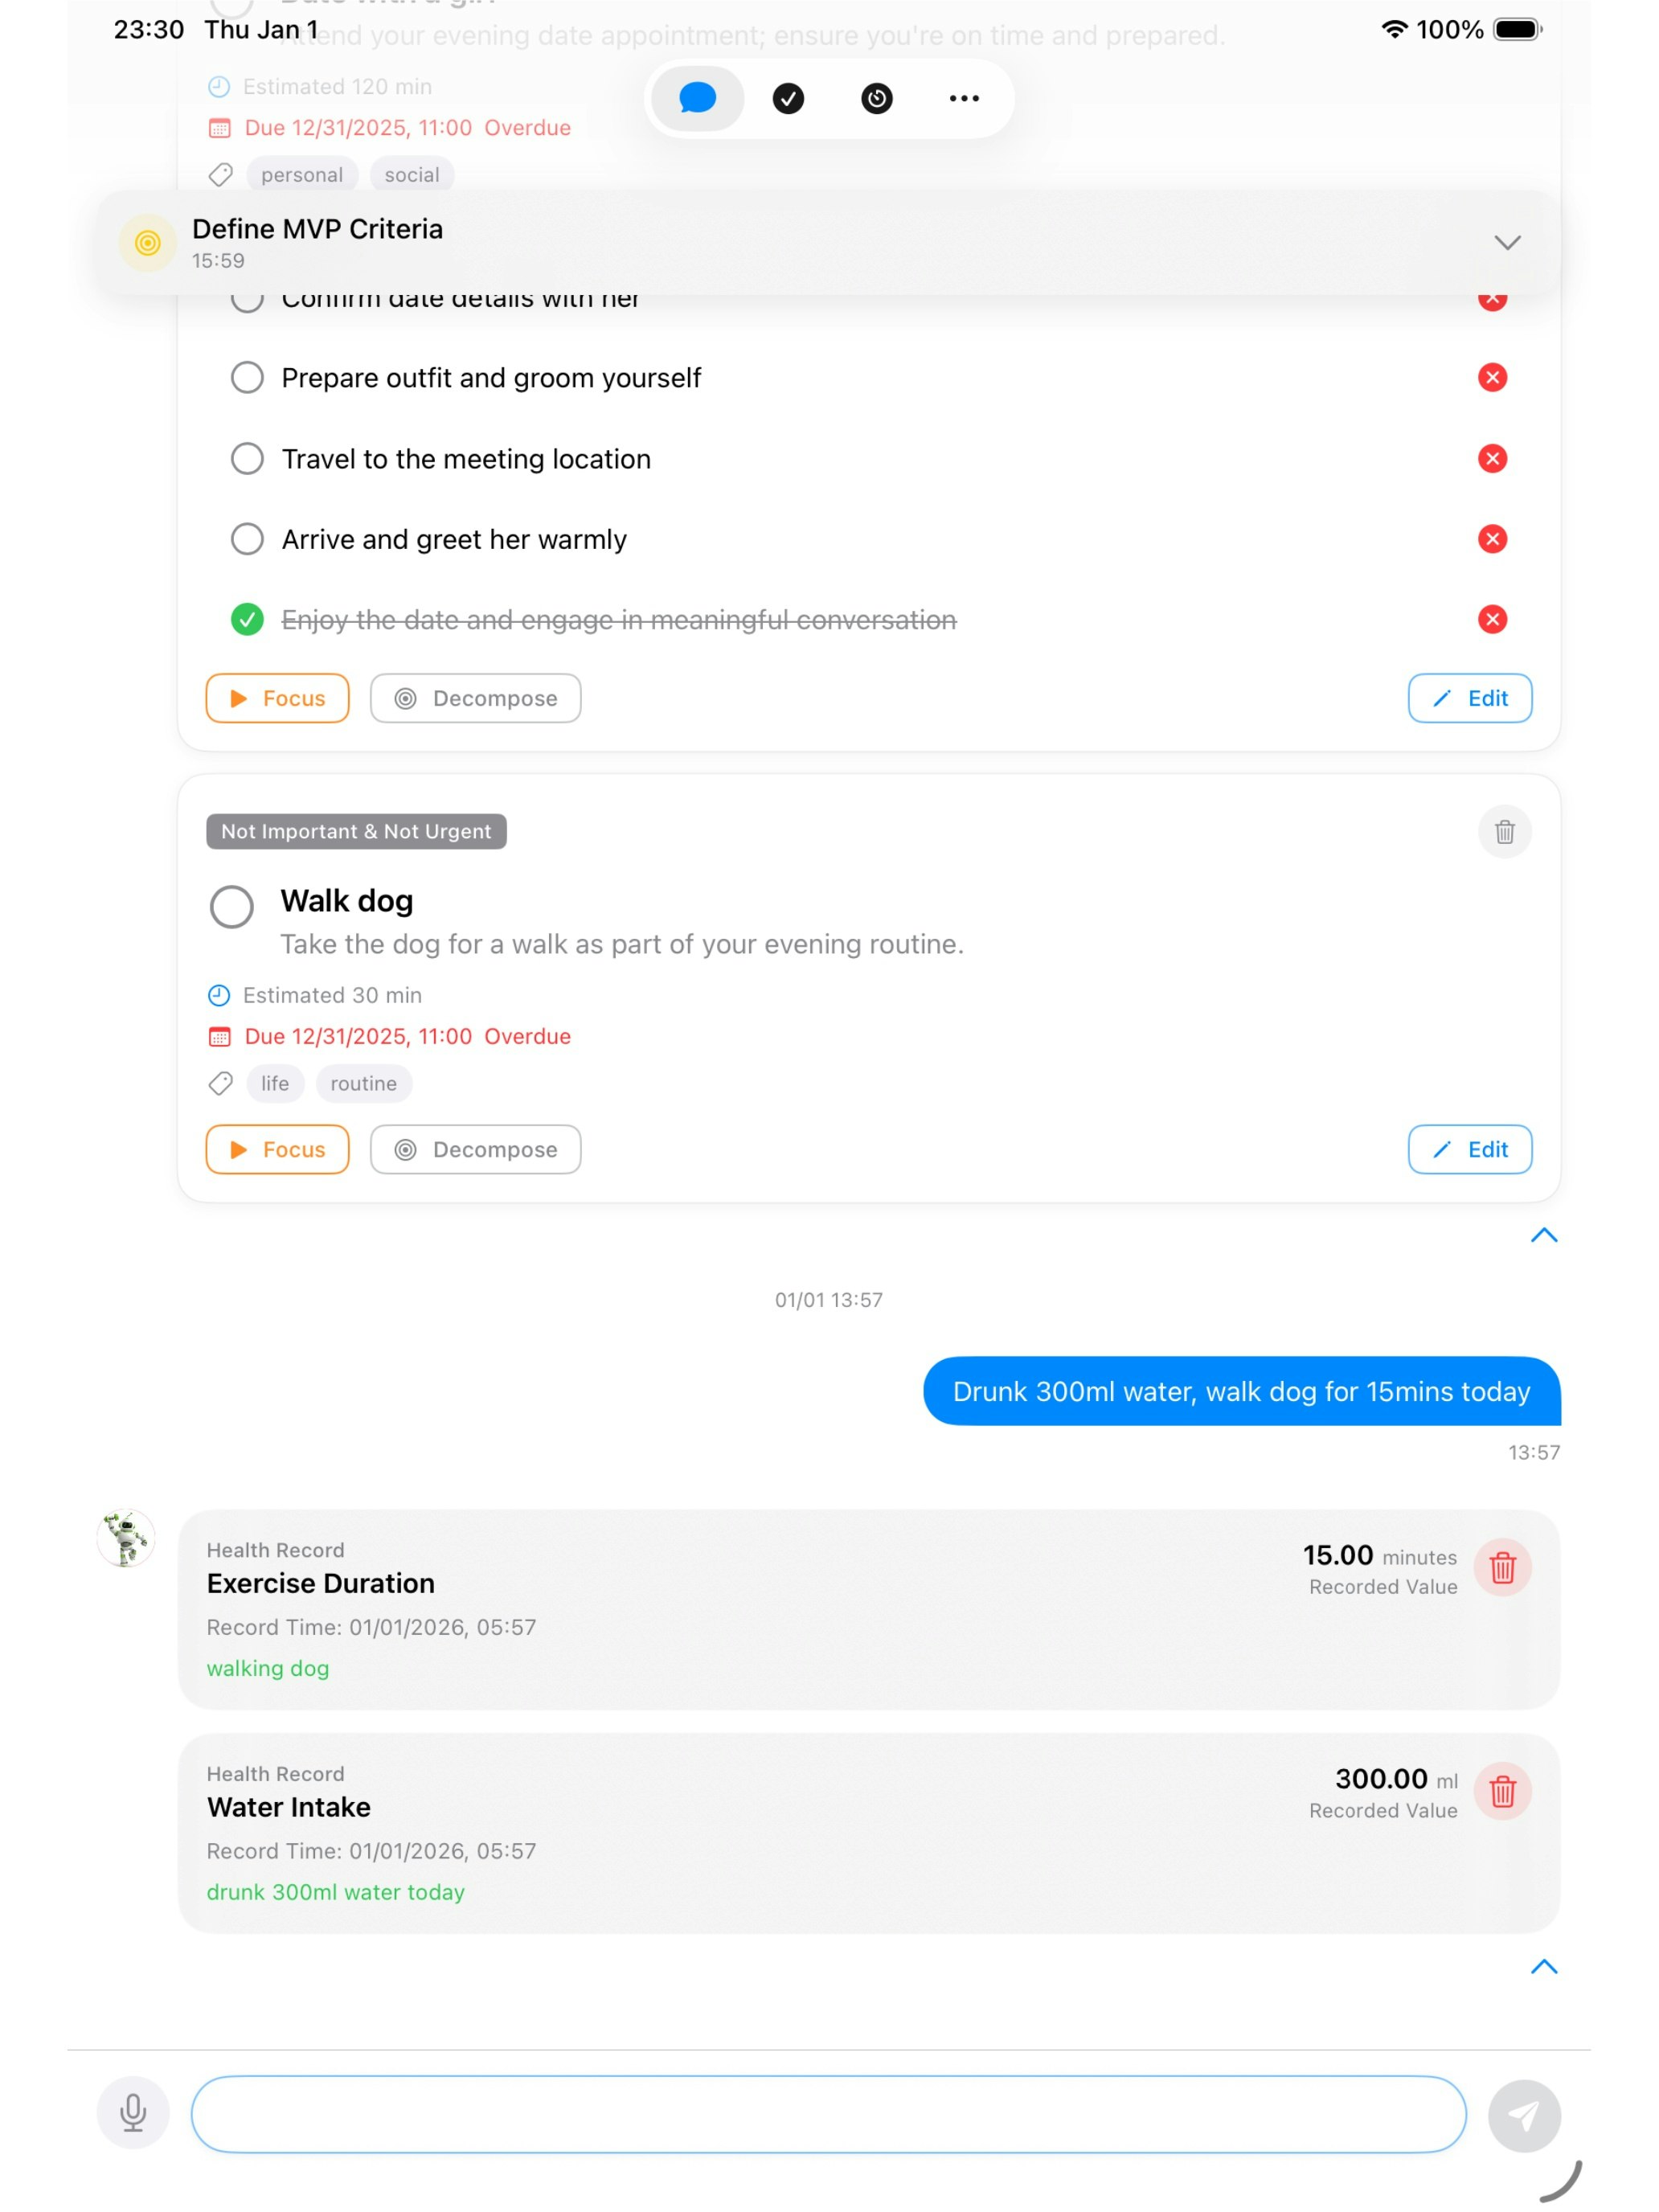Open the chat bubble icon in the top pill
The height and width of the screenshot is (2212, 1659).
696,98
